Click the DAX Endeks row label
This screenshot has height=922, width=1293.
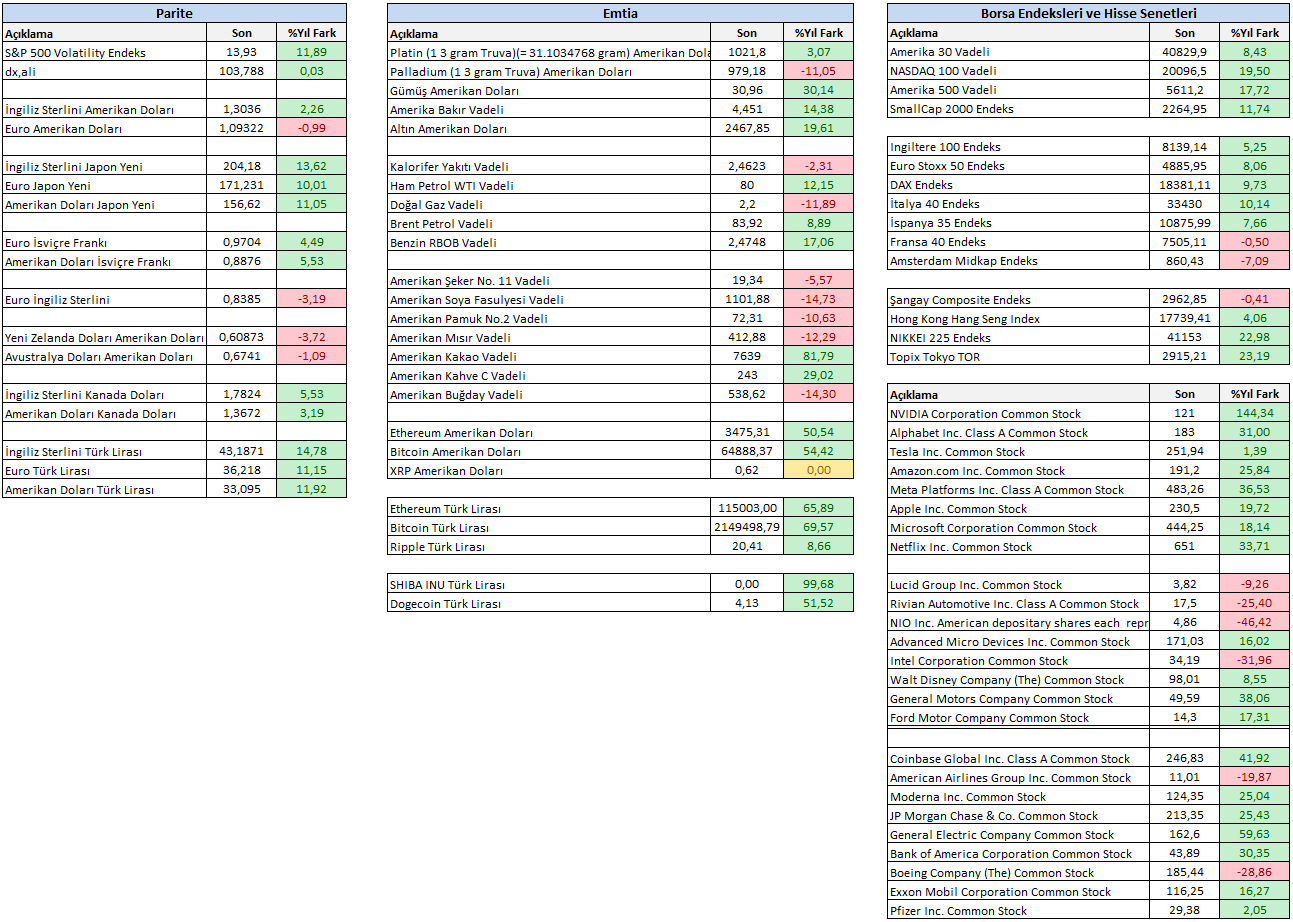1018,185
